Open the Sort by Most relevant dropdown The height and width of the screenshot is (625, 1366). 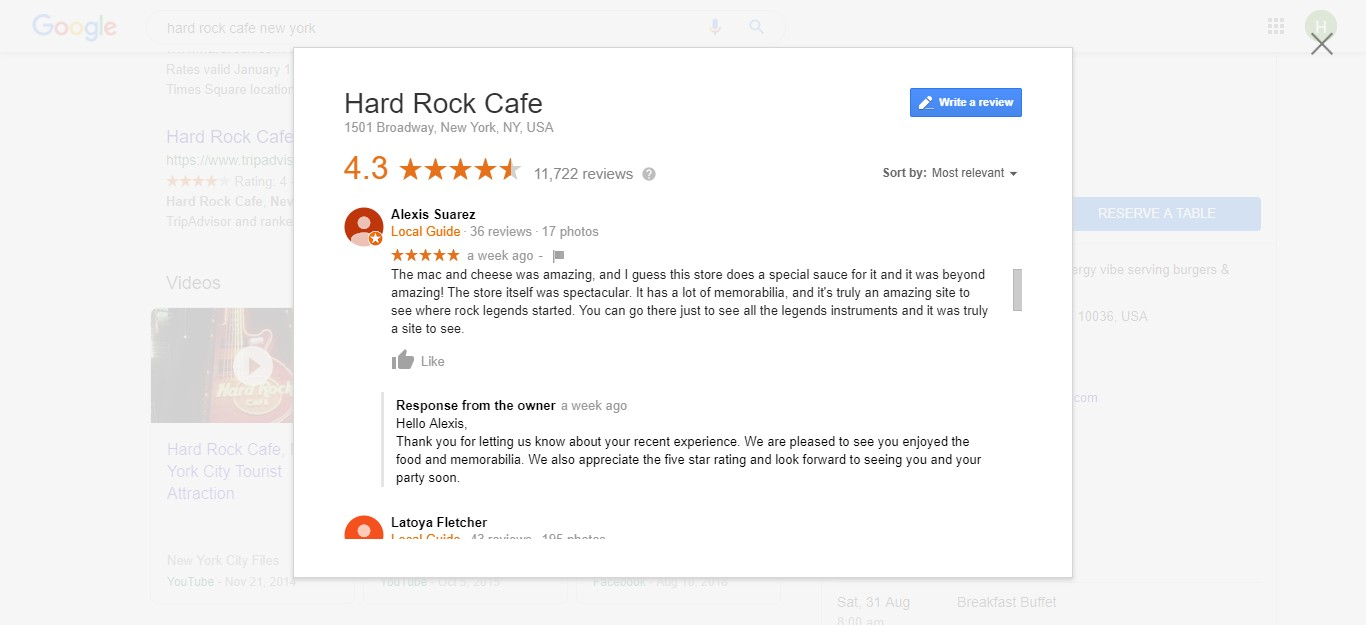(x=973, y=172)
